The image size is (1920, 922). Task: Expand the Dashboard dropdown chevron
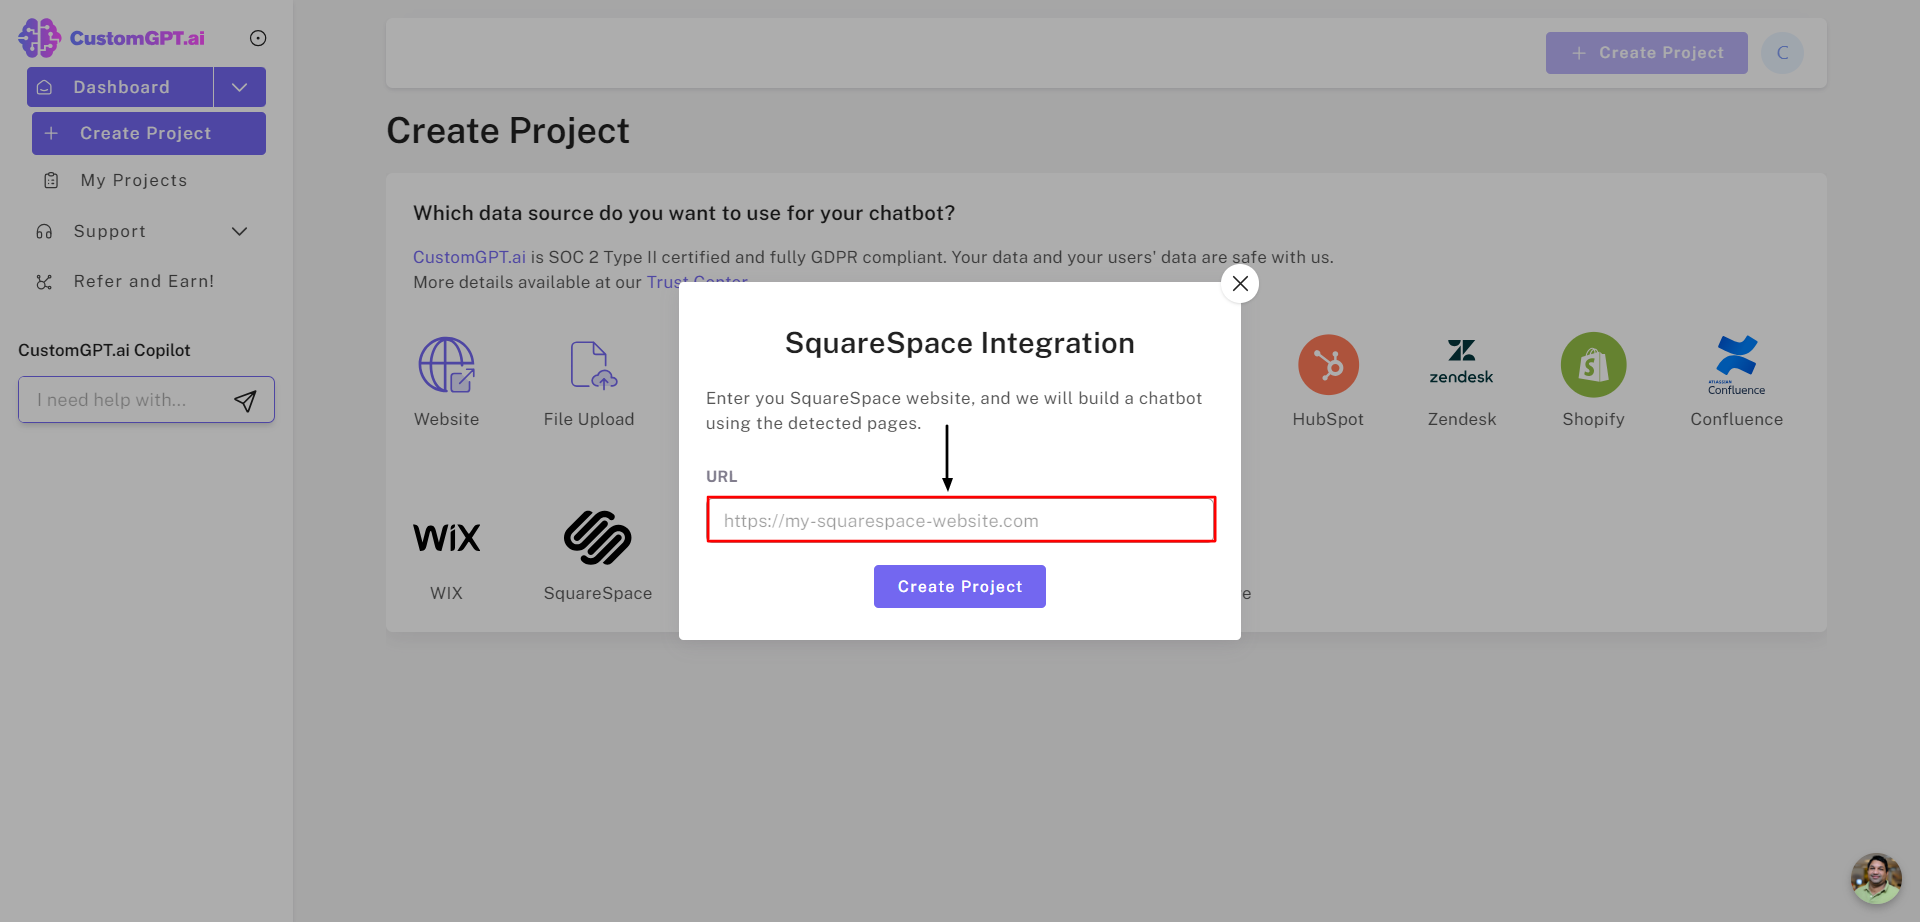pos(240,87)
